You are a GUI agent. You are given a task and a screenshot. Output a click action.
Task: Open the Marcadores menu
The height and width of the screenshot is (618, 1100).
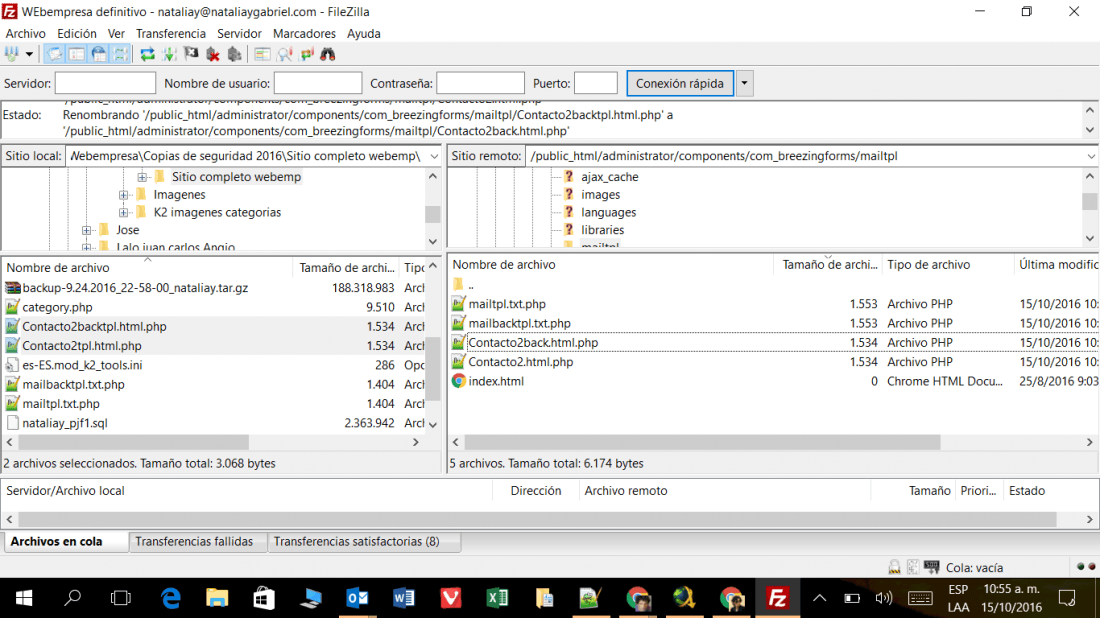pos(304,33)
